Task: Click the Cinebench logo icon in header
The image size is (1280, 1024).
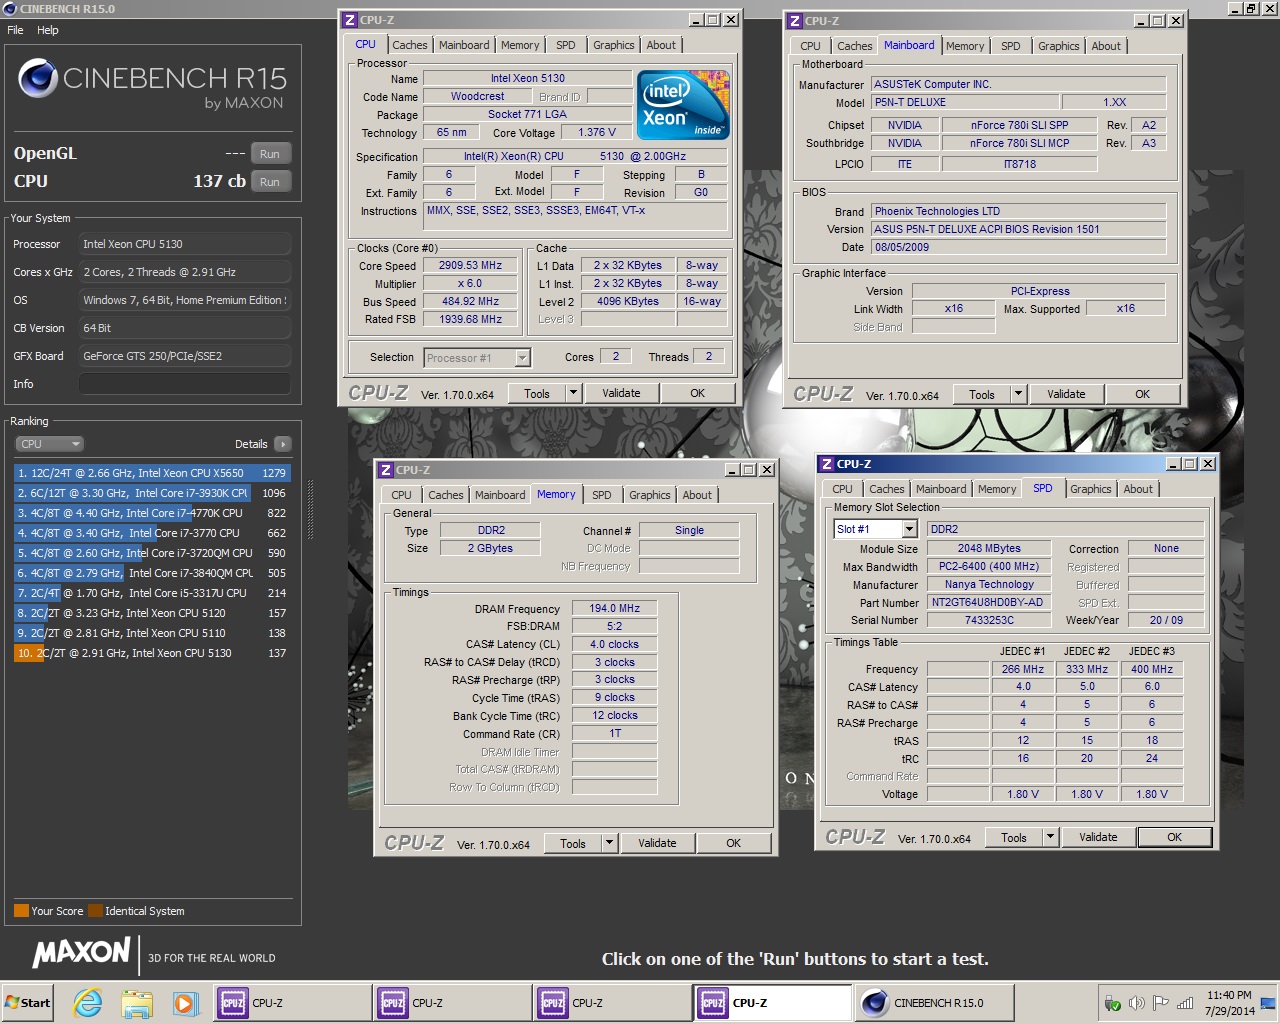Action: pos(38,79)
